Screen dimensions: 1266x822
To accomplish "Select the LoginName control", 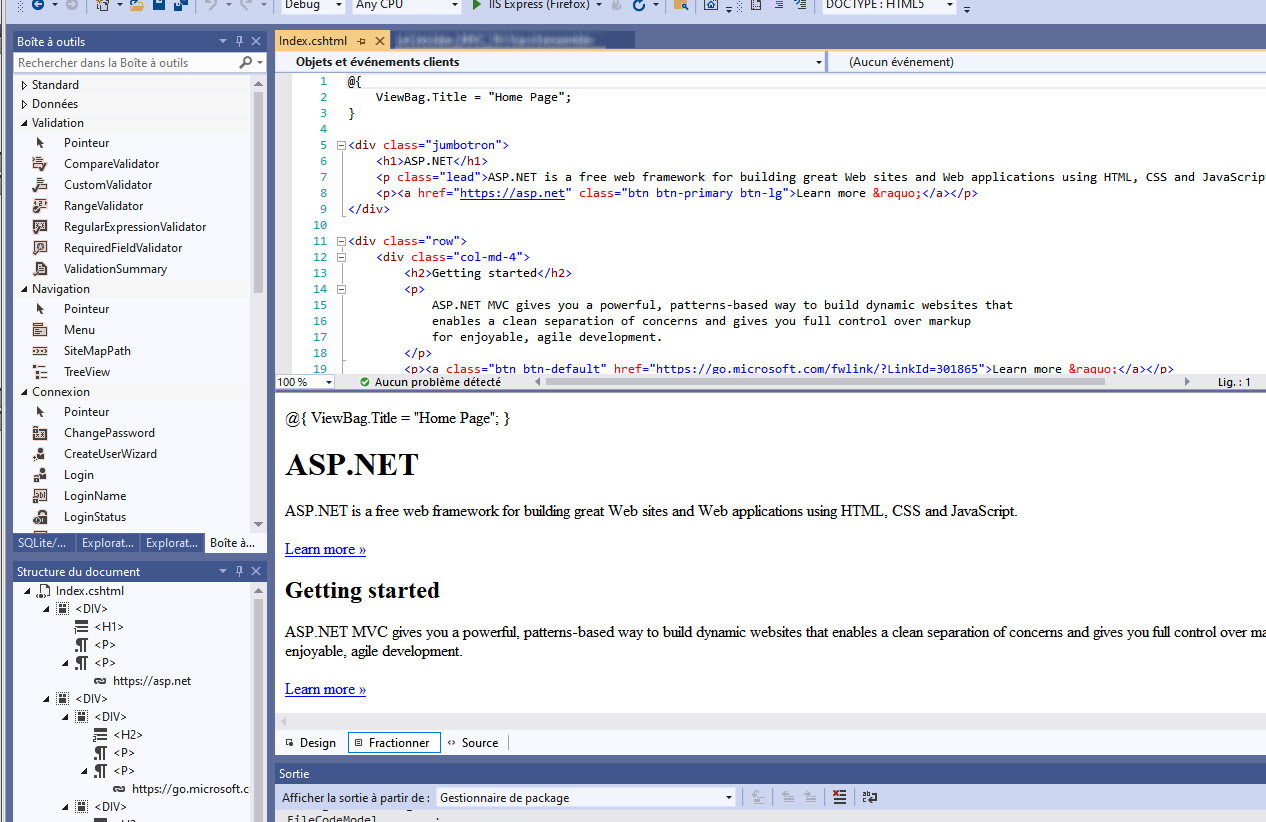I will [x=95, y=496].
